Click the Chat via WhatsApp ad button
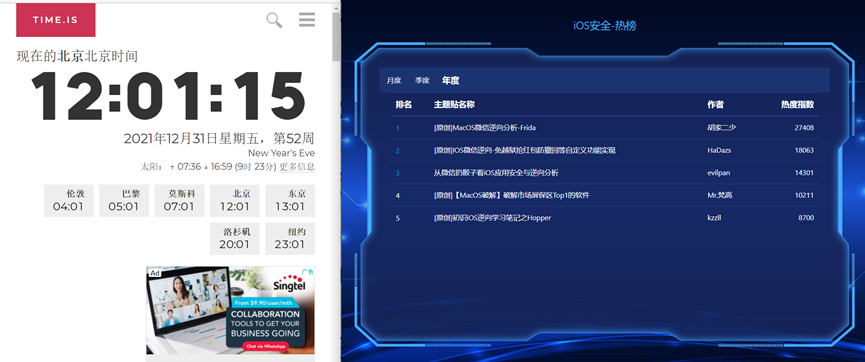The width and height of the screenshot is (865, 362). coord(266,347)
